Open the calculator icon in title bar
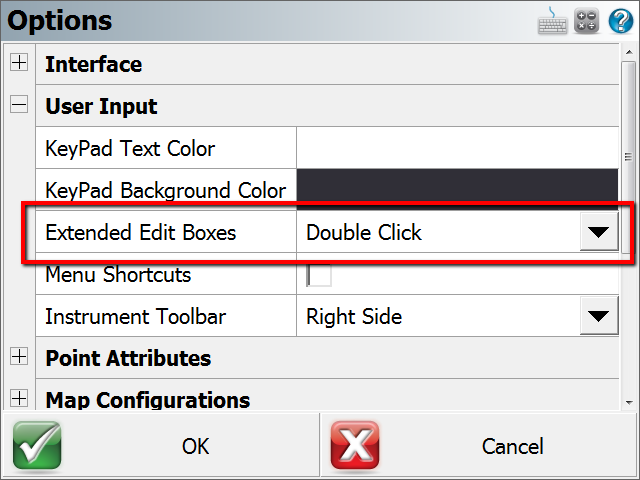640x480 pixels. (587, 21)
